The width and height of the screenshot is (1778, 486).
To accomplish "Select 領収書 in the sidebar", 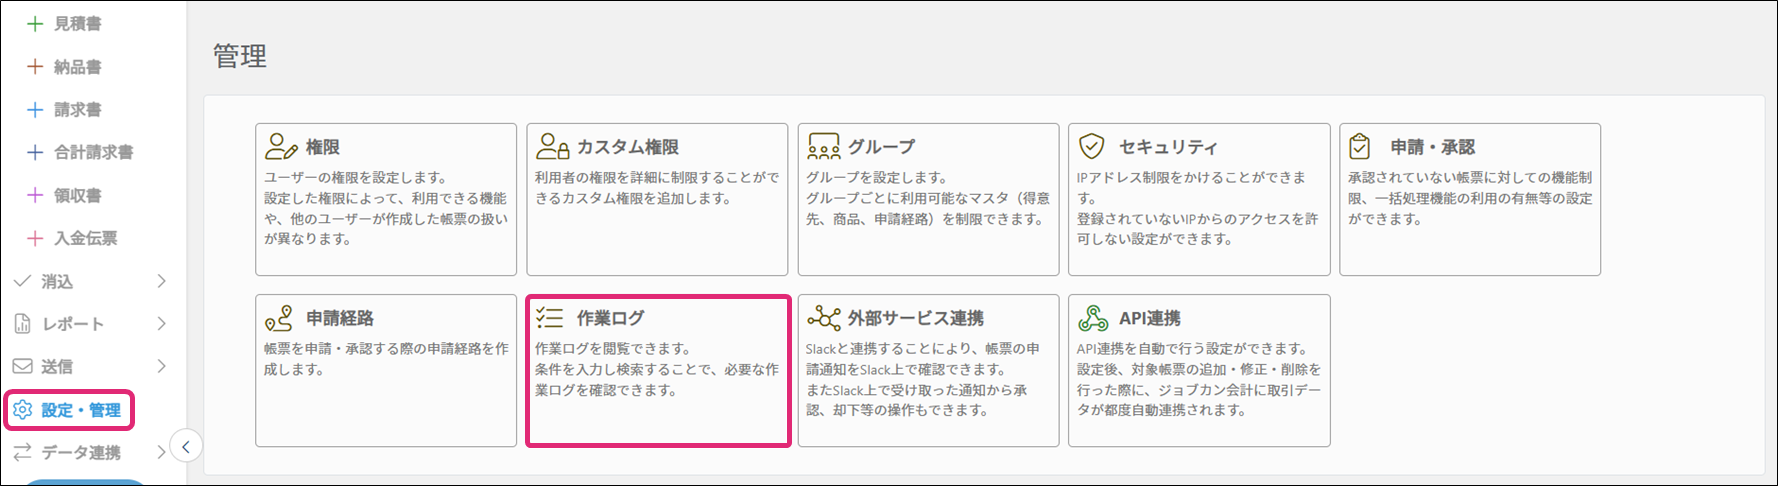I will (77, 195).
